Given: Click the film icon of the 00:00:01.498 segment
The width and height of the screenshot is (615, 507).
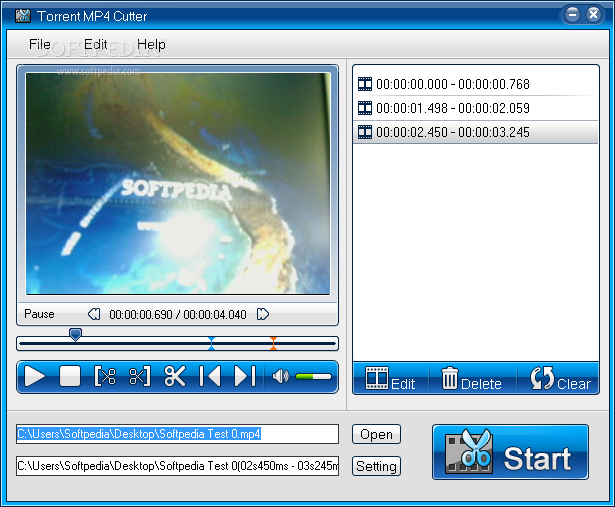Looking at the screenshot, I should pos(365,108).
